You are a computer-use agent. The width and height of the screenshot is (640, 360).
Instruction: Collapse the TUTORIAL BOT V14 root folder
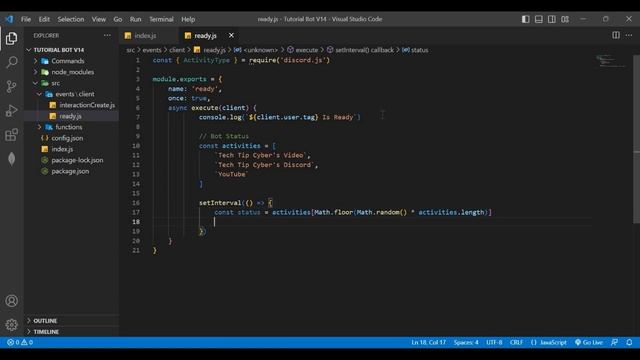pyautogui.click(x=71, y=50)
